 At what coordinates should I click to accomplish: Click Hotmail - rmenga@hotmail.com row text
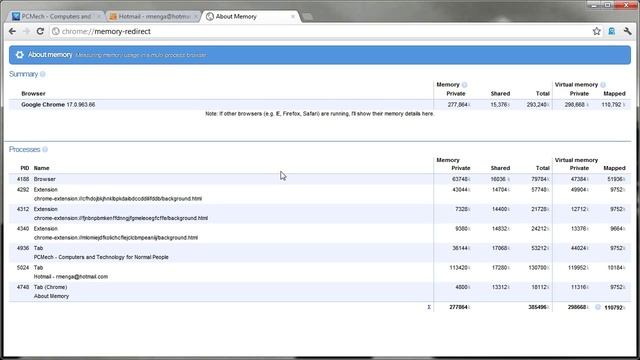click(71, 277)
